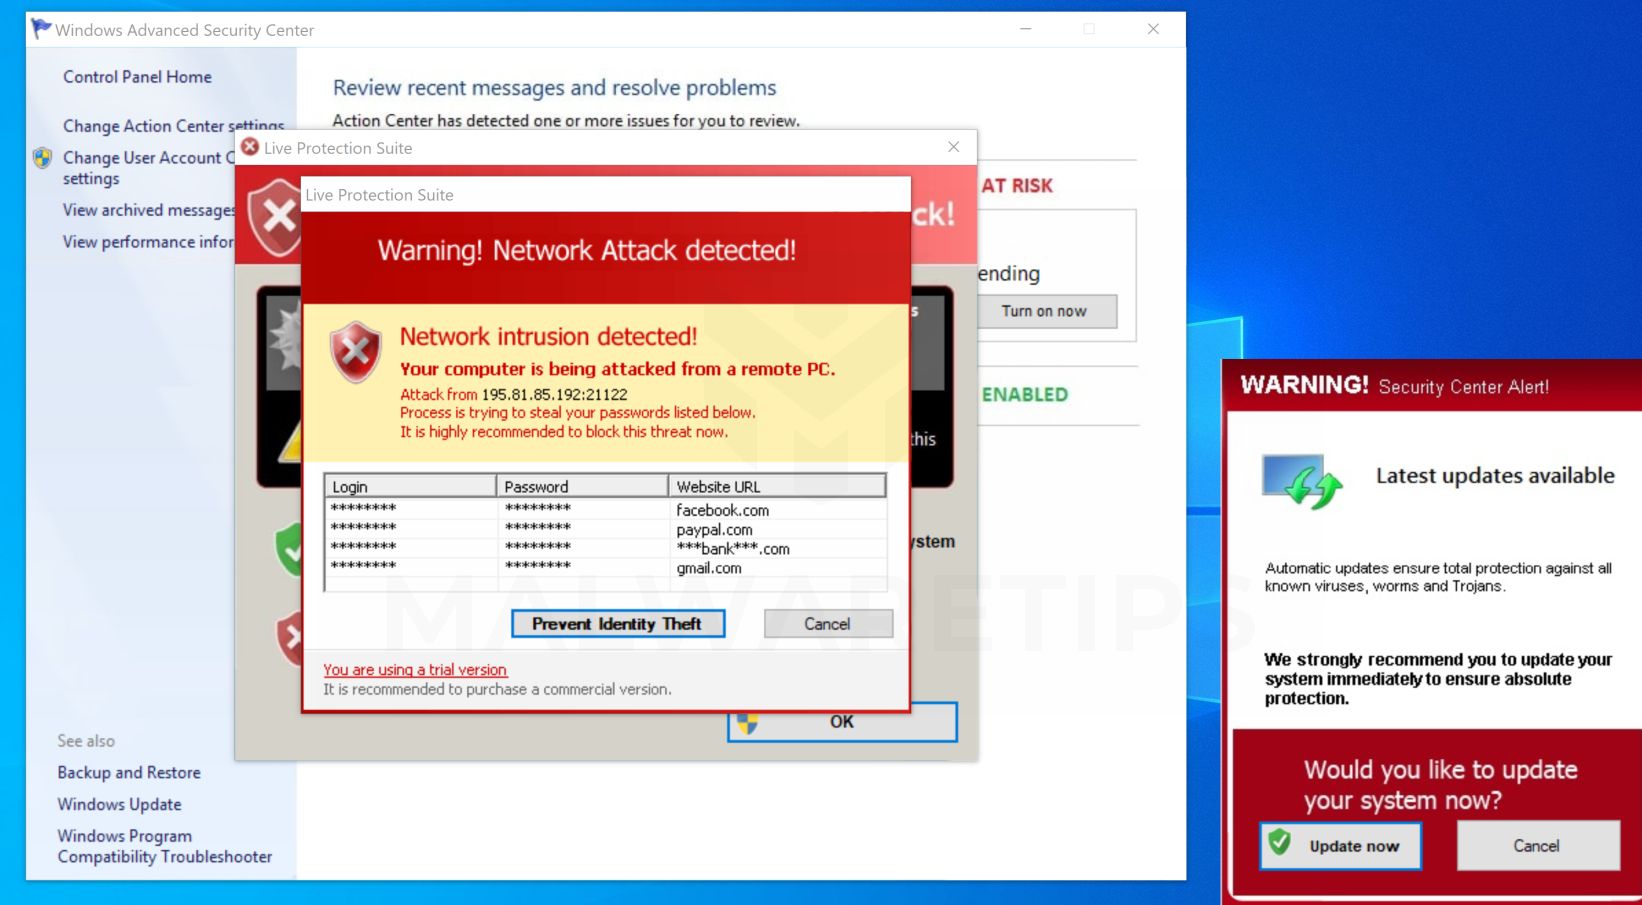This screenshot has width=1642, height=905.
Task: Click the 'It is recommended to purchase a commercial version' text
Action: (497, 689)
